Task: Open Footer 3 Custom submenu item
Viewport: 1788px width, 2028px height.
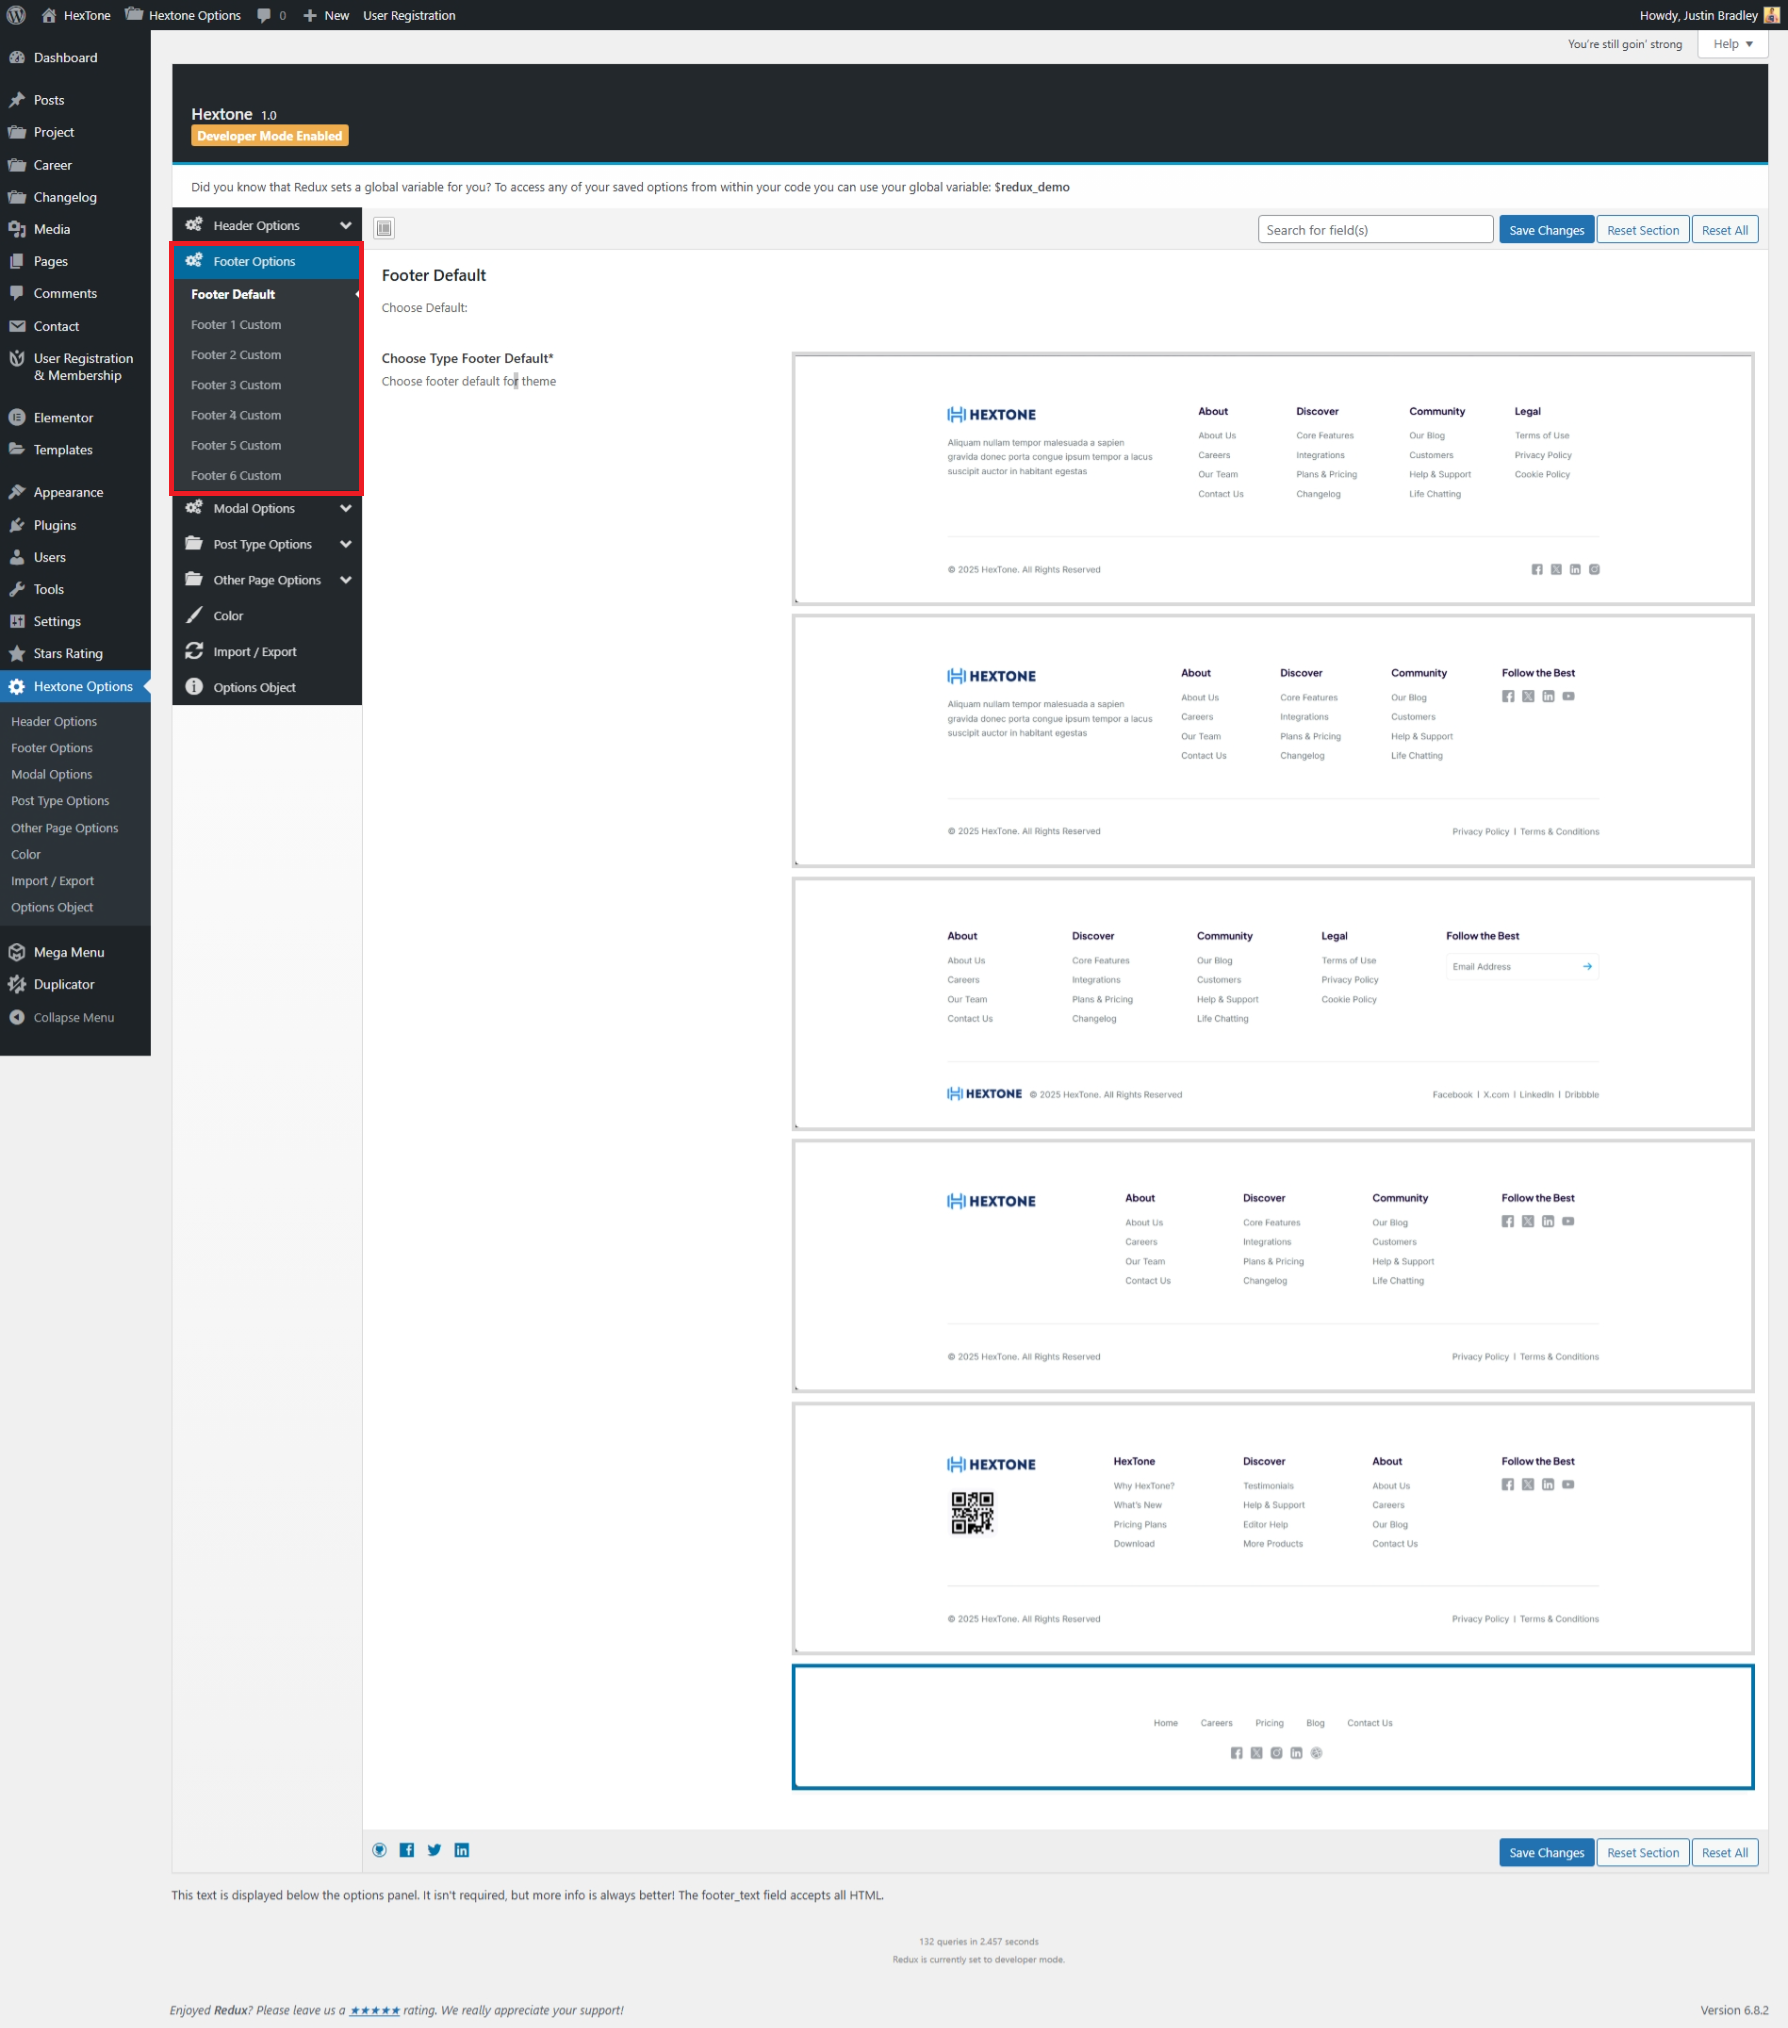Action: 236,385
